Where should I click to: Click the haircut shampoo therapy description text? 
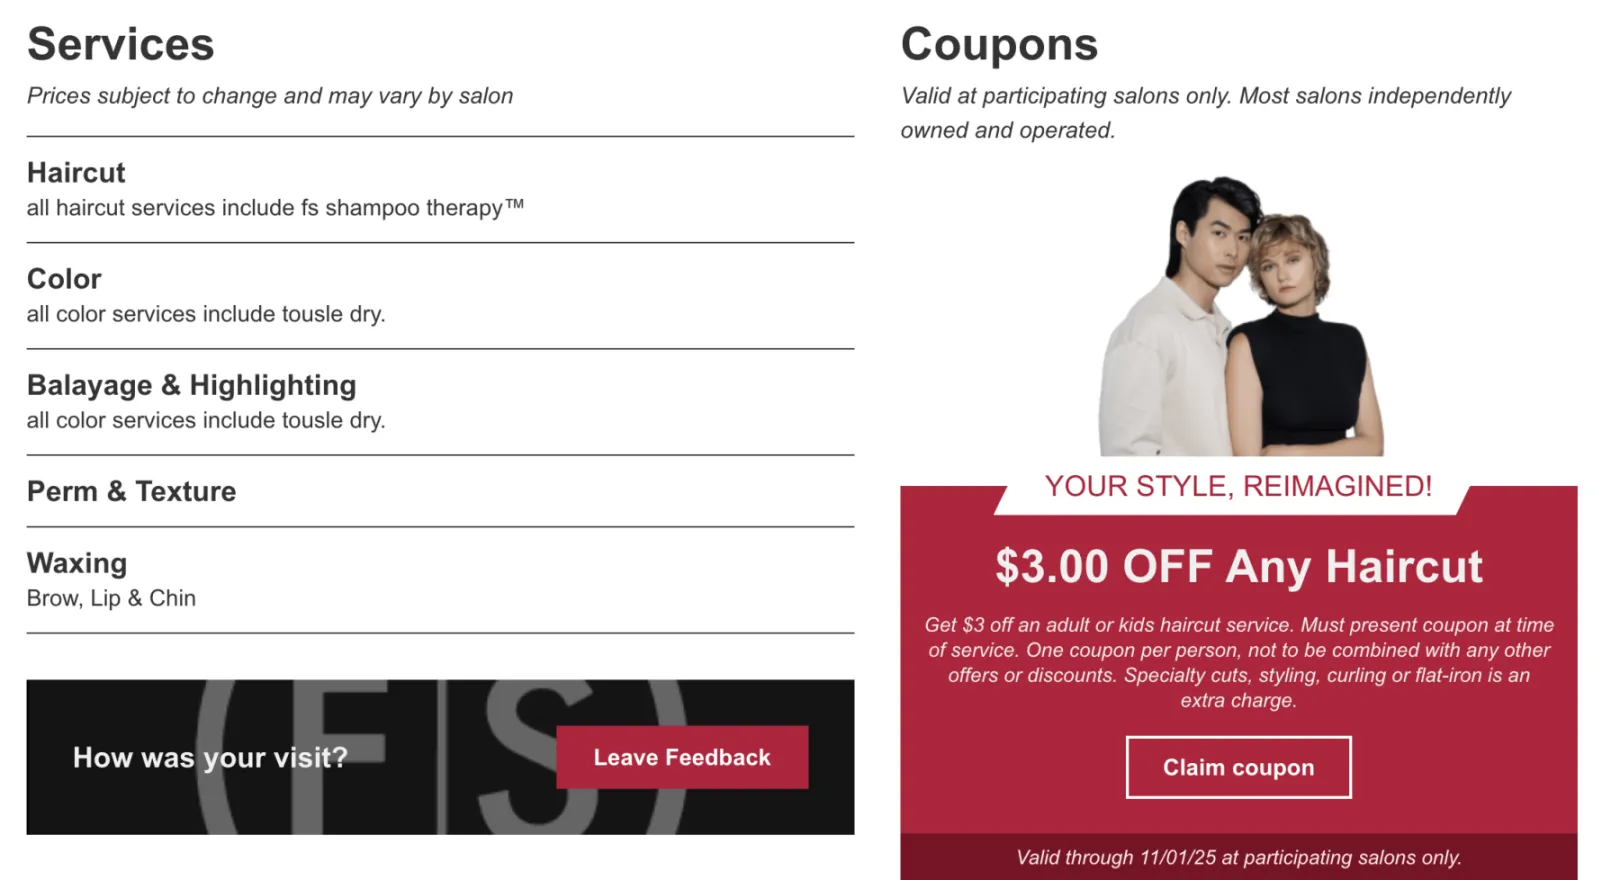[276, 208]
